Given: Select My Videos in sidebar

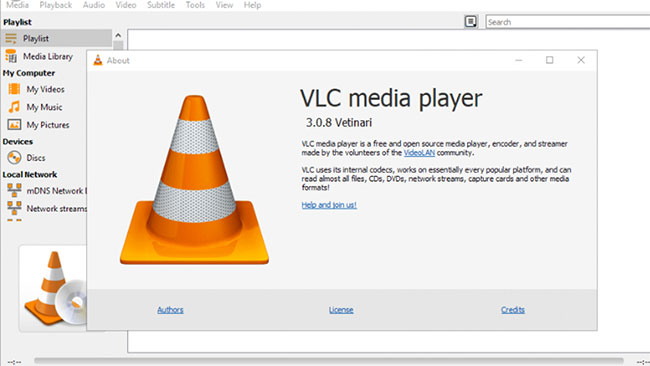Looking at the screenshot, I should (x=45, y=89).
